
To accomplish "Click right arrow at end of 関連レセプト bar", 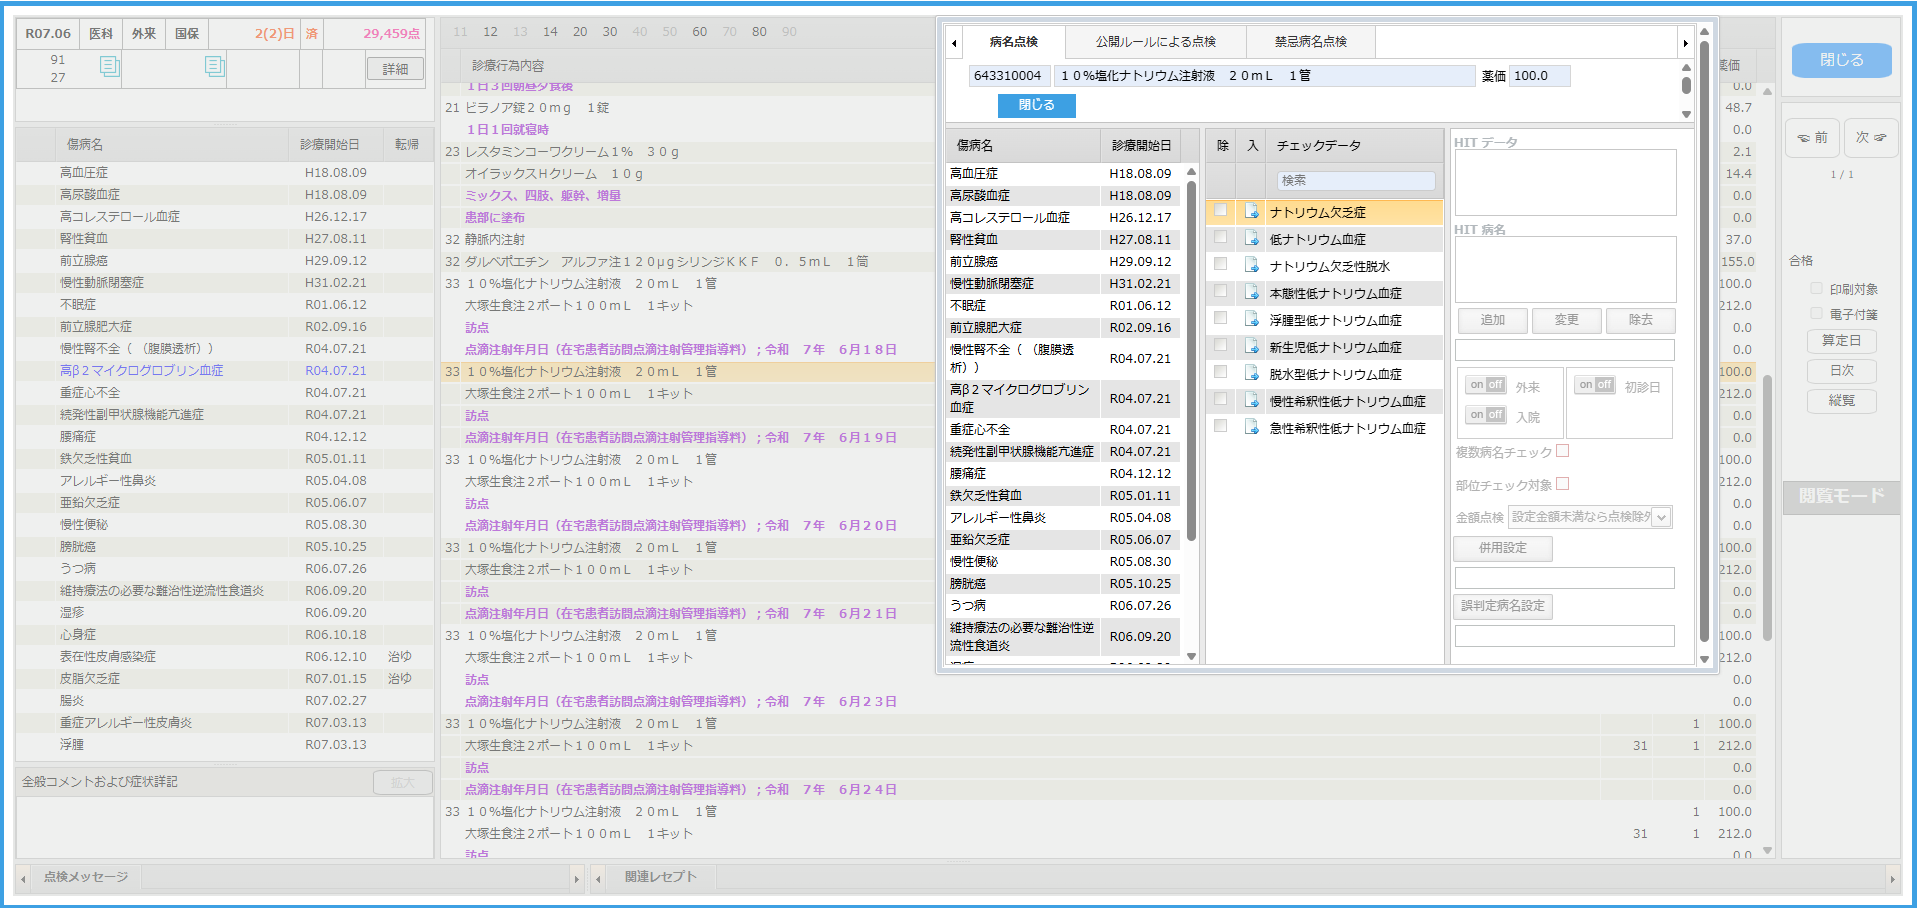I will (x=1891, y=879).
